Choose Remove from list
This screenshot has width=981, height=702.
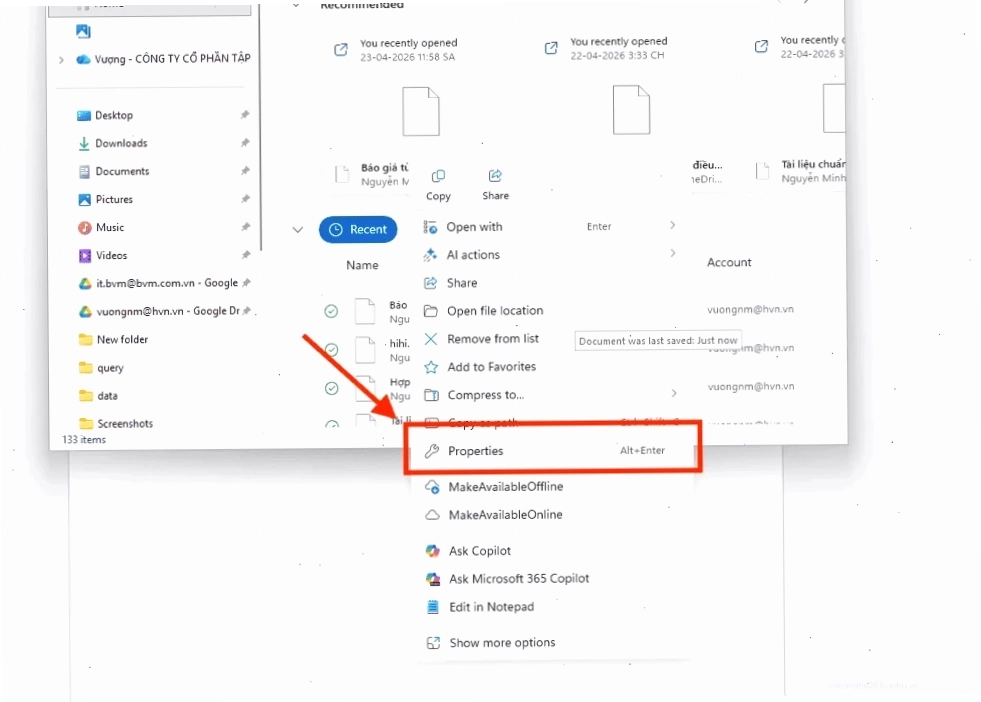(x=493, y=338)
